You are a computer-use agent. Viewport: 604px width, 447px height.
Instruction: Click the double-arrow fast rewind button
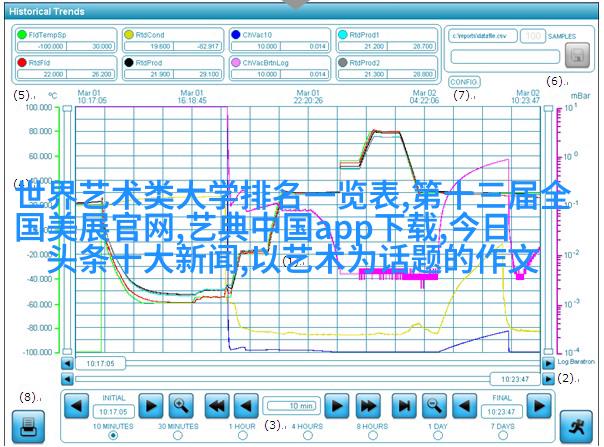[216, 405]
